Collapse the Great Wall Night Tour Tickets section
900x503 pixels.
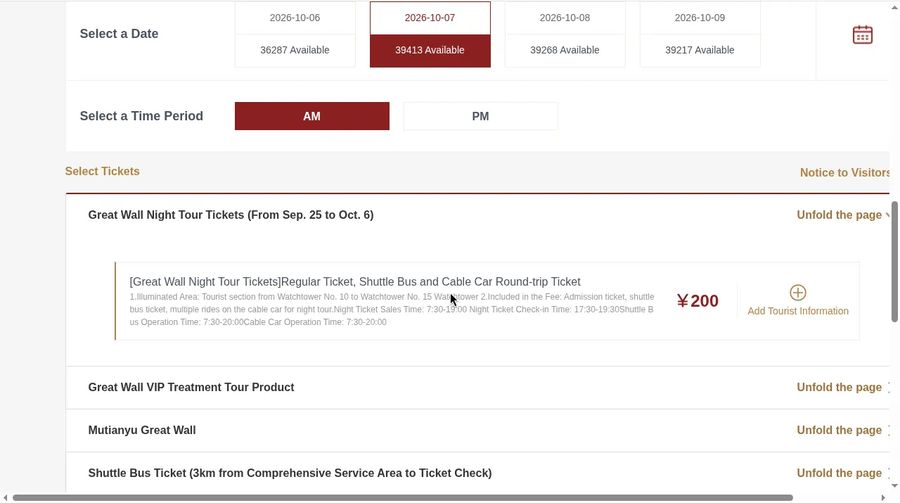click(843, 215)
